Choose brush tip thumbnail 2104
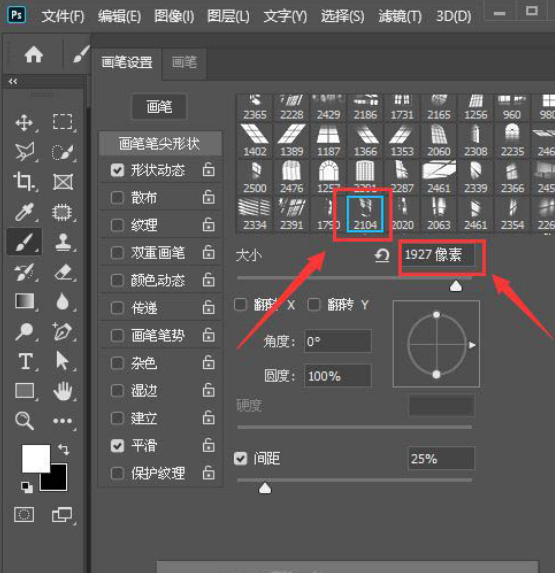Viewport: 555px width, 573px height. coord(365,214)
